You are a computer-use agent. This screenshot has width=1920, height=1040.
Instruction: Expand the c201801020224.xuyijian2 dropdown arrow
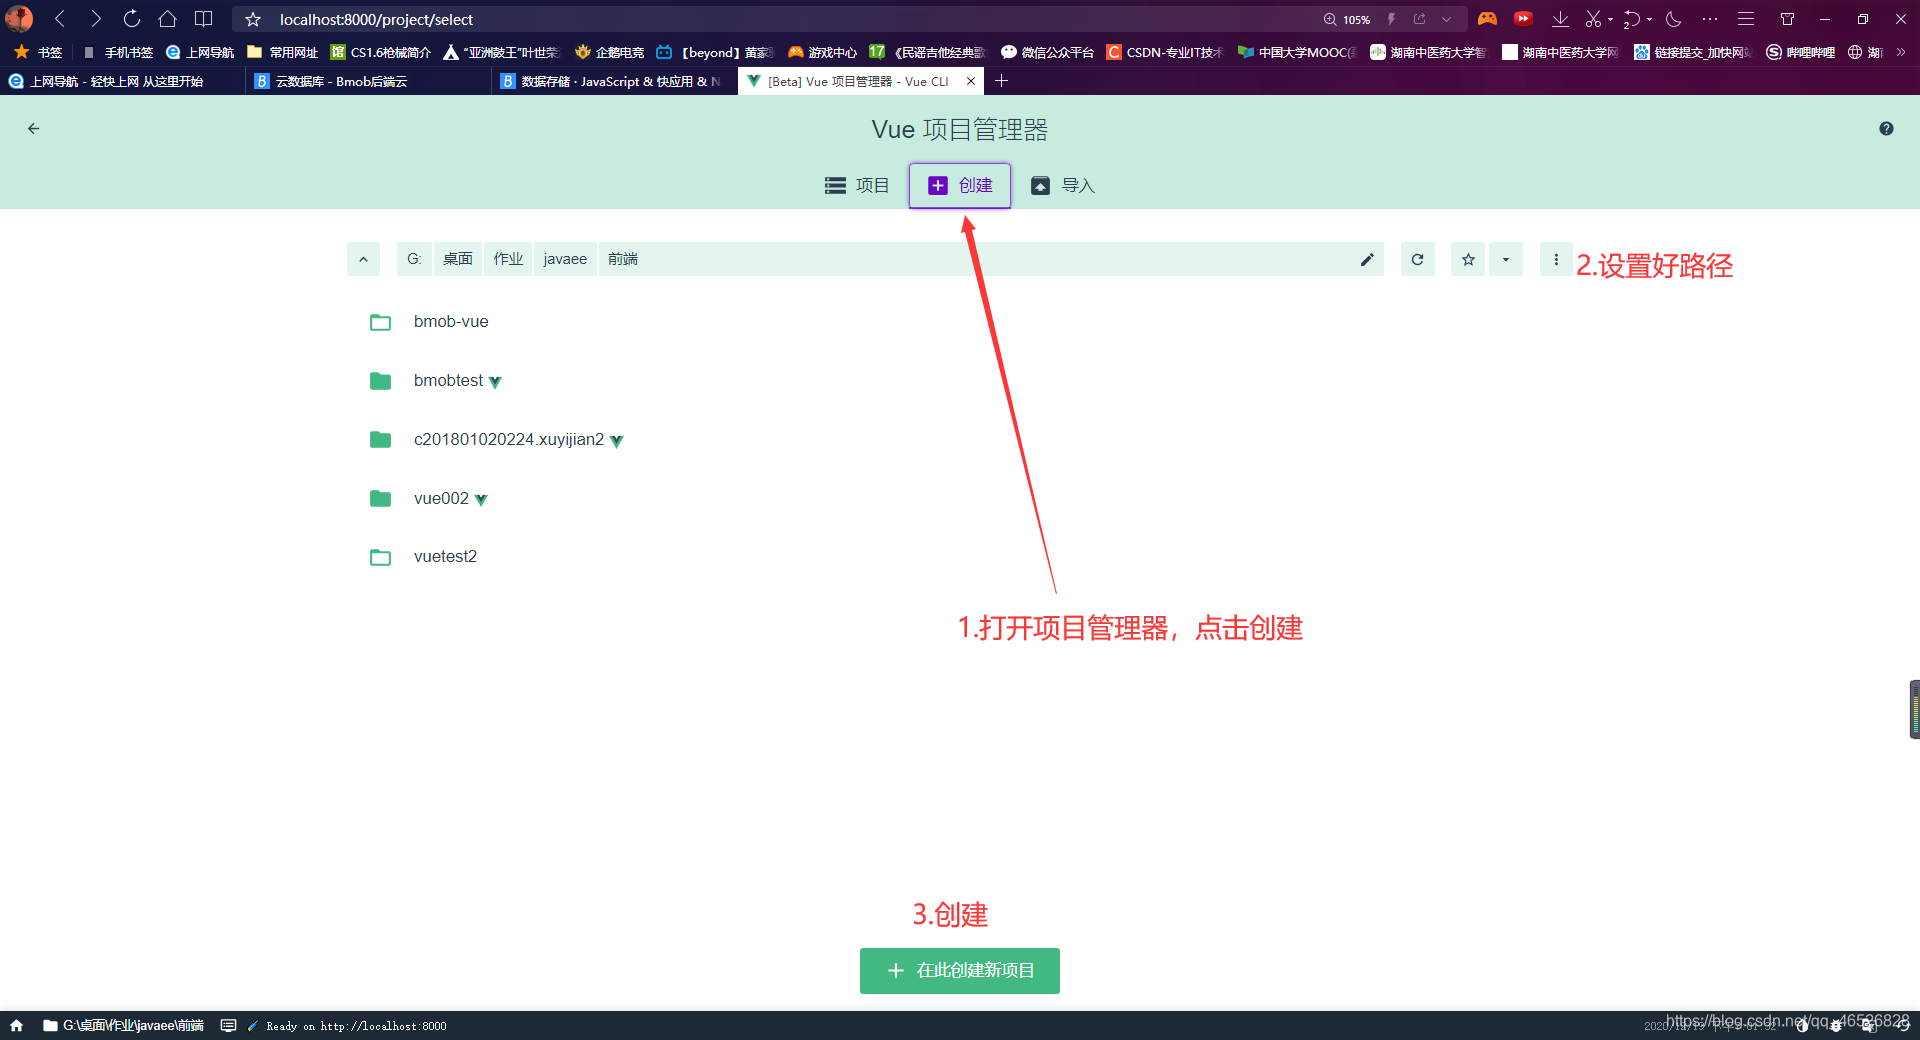click(617, 440)
